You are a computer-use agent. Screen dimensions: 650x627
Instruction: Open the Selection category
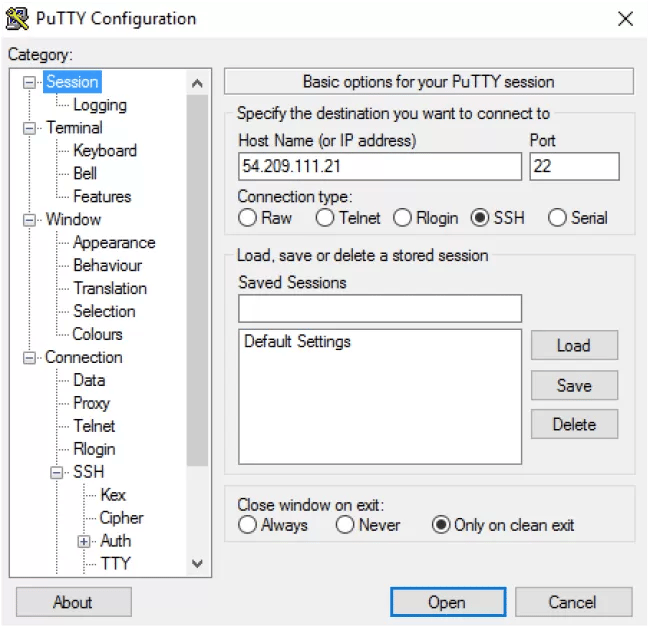[104, 311]
